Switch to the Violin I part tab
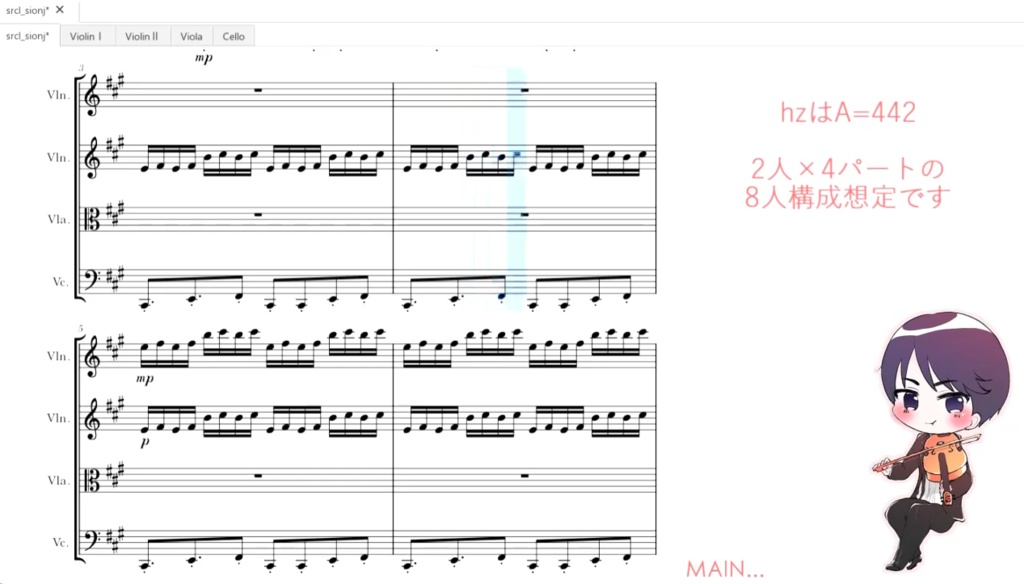Screen dimensions: 1024x584 tap(88, 37)
